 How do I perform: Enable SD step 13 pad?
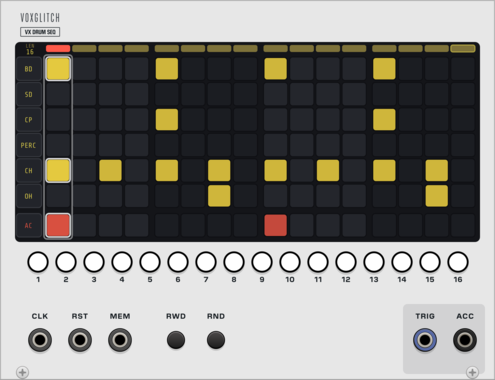pyautogui.click(x=384, y=94)
